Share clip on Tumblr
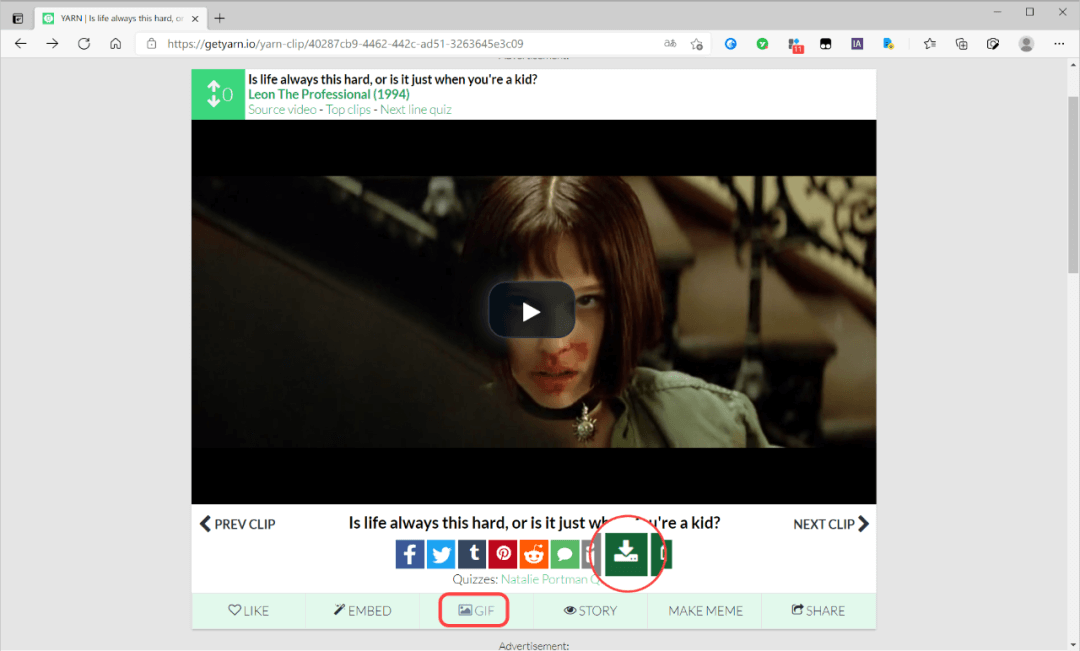 click(472, 554)
